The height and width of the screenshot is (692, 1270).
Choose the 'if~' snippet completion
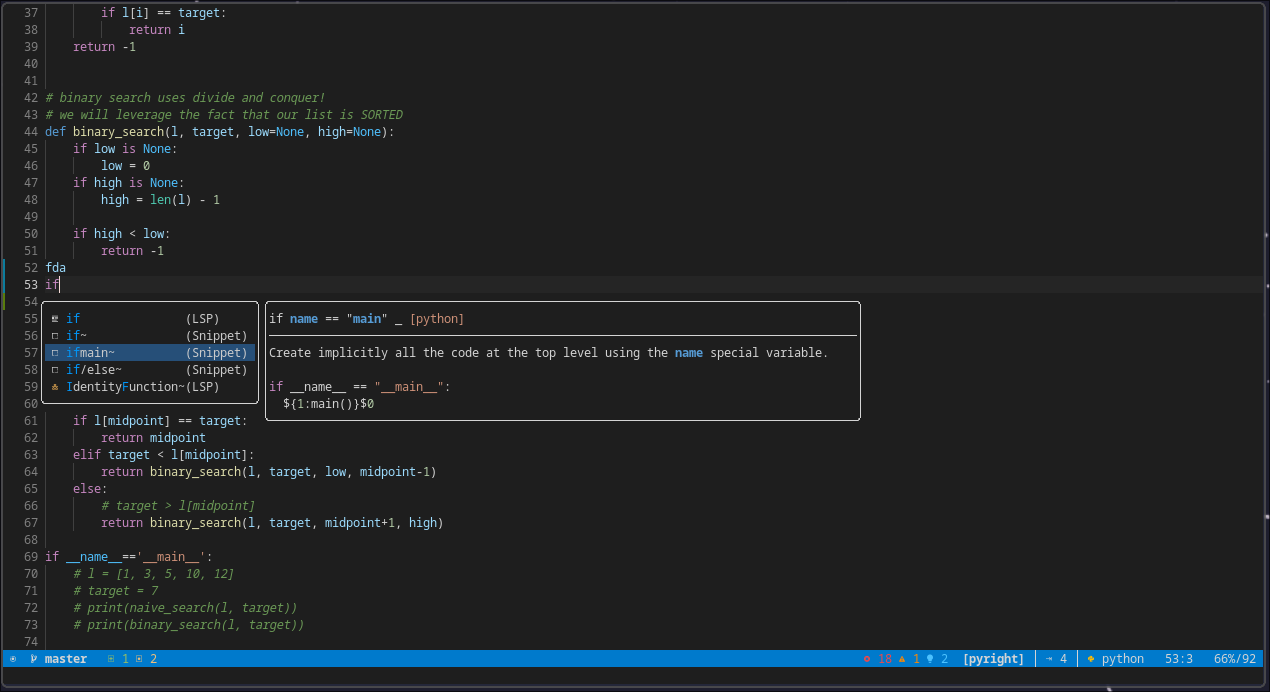(x=150, y=336)
